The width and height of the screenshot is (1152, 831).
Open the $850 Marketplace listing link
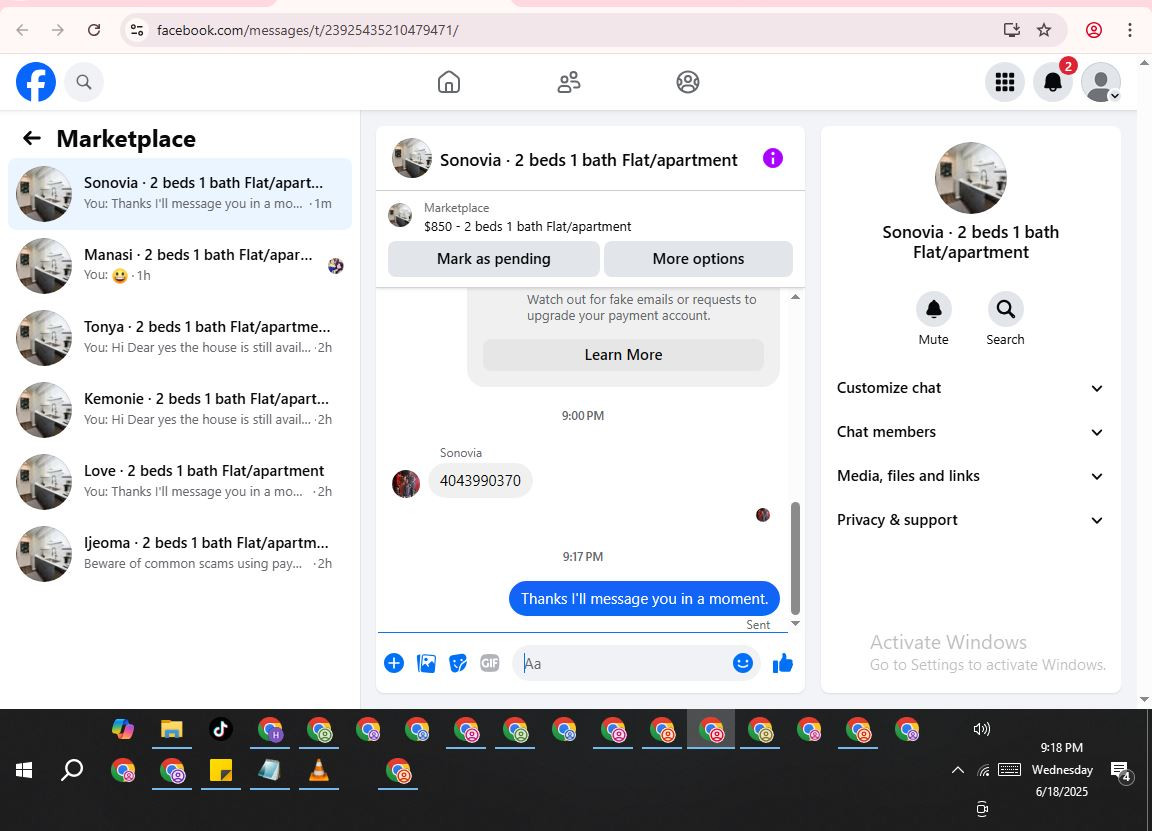(x=527, y=226)
